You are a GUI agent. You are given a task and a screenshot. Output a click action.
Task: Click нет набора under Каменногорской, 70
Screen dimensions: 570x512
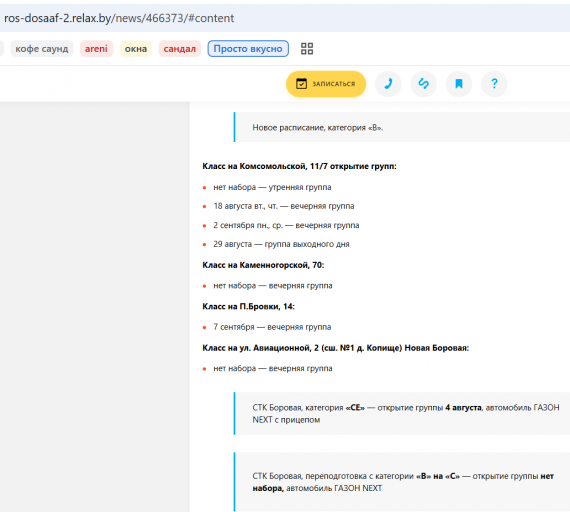tap(273, 286)
